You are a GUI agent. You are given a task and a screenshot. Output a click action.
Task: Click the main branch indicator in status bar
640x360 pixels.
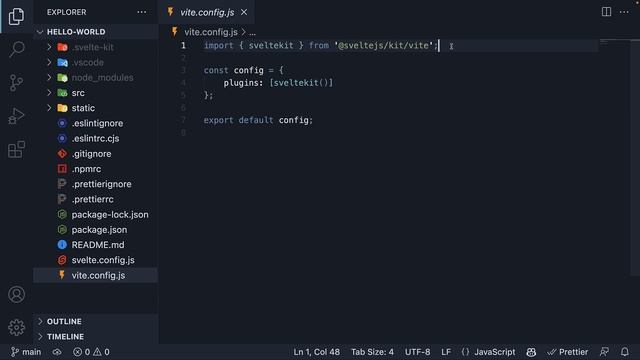[26, 352]
